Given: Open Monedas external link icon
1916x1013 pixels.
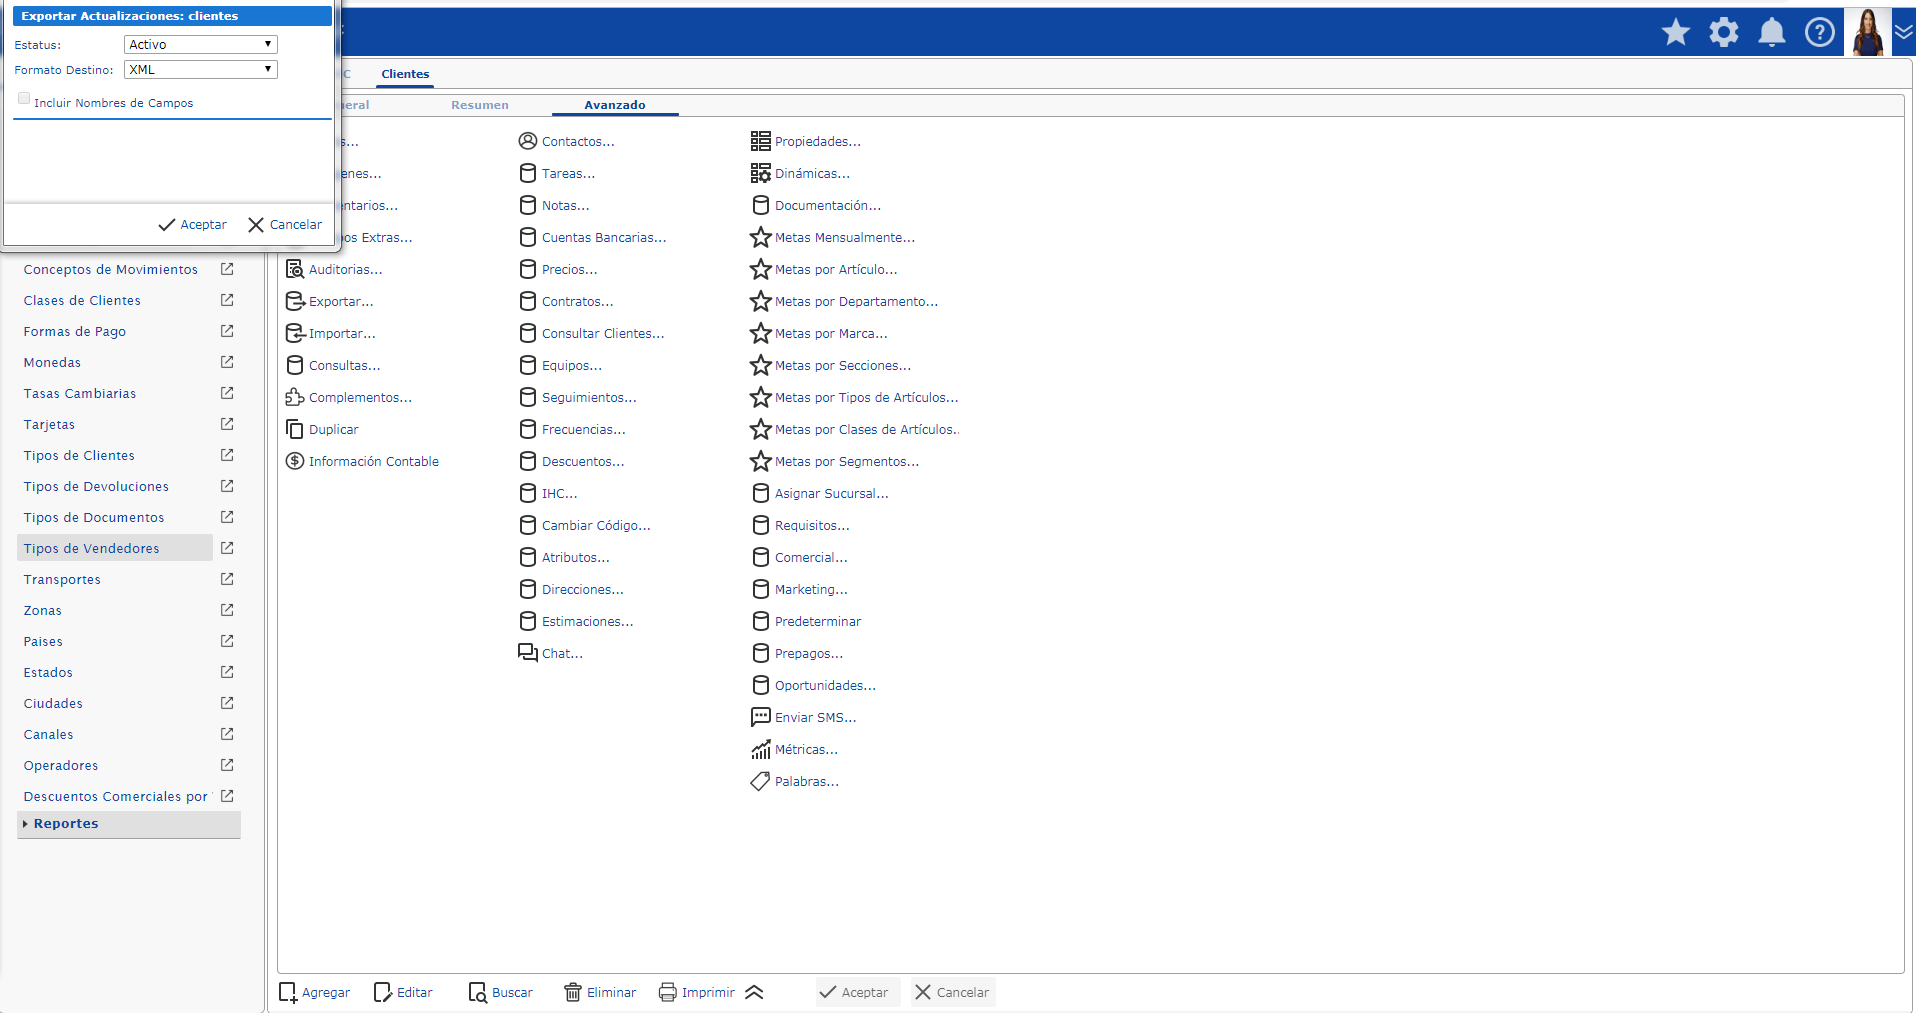Looking at the screenshot, I should [x=227, y=362].
